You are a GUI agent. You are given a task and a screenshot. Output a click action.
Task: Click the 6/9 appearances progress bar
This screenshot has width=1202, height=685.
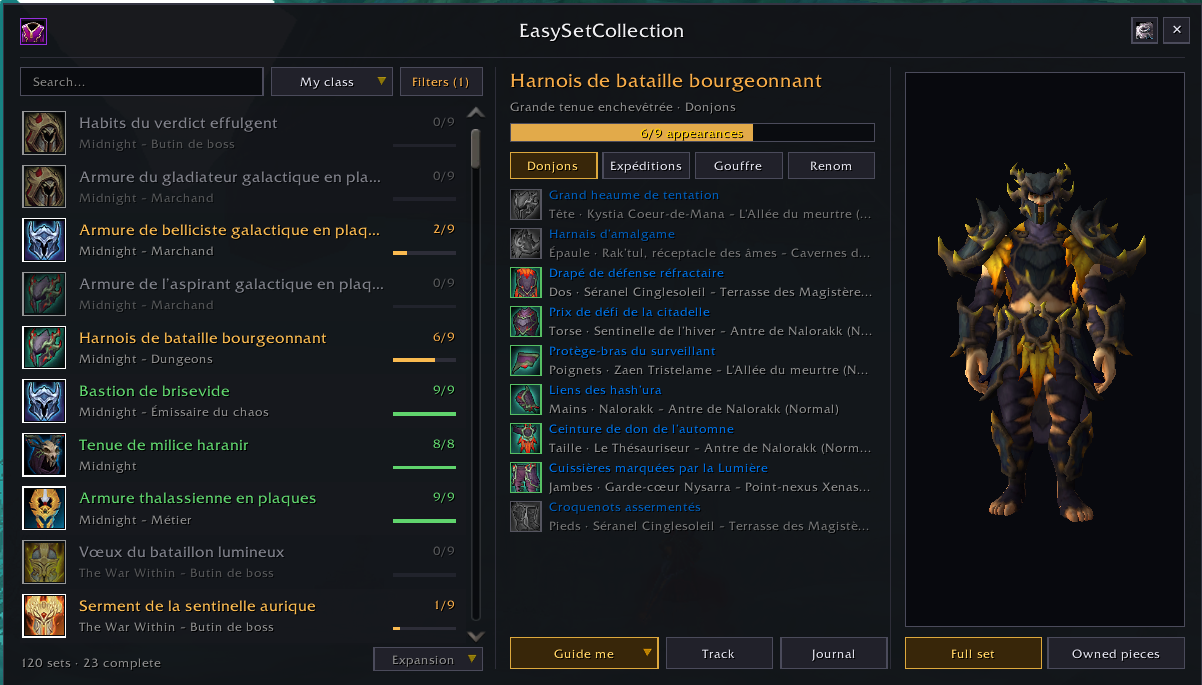692,133
